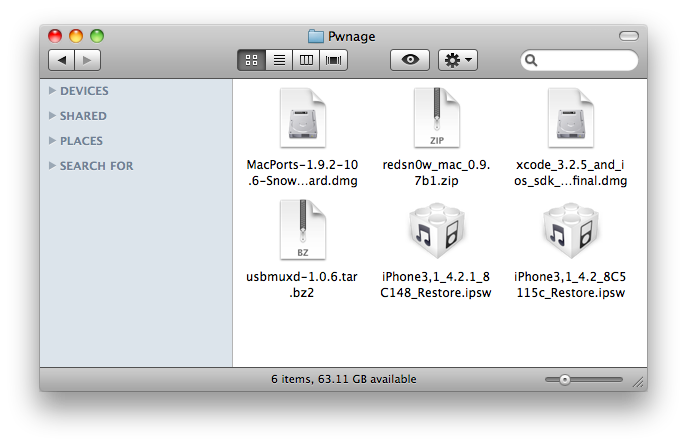Switch to list view mode
The image size is (687, 446).
(x=279, y=60)
